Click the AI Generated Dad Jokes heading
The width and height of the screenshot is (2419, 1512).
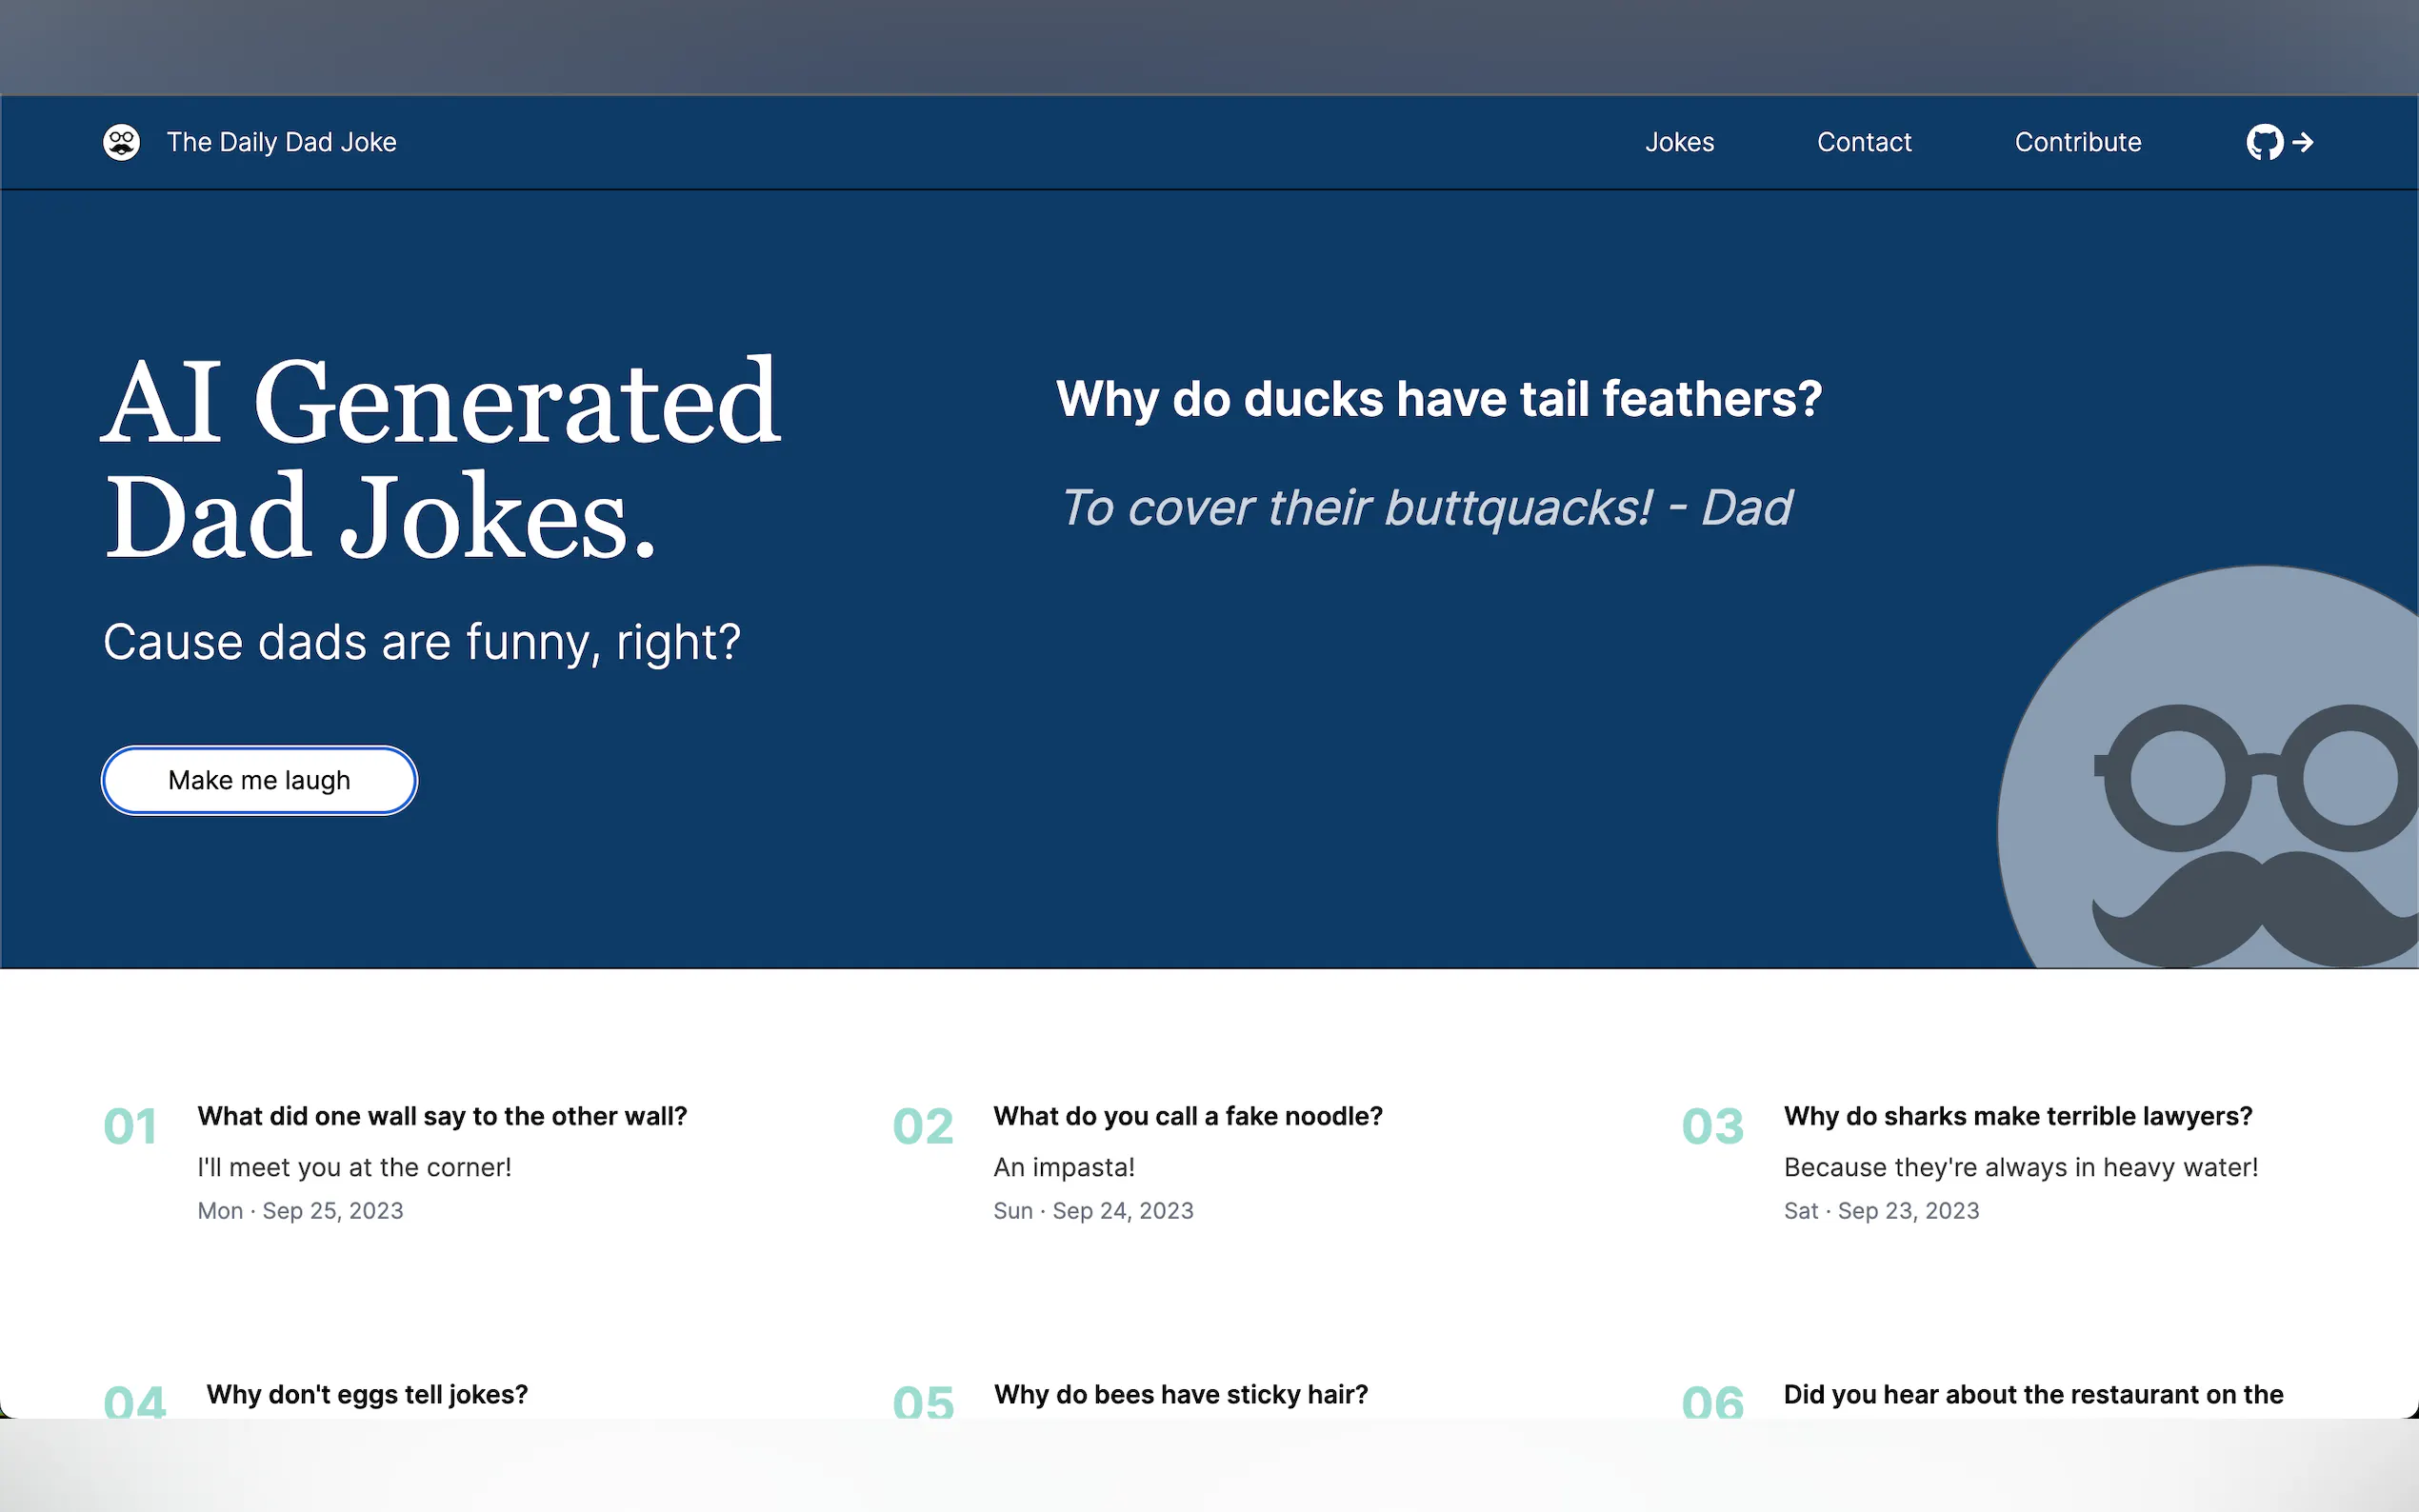440,458
